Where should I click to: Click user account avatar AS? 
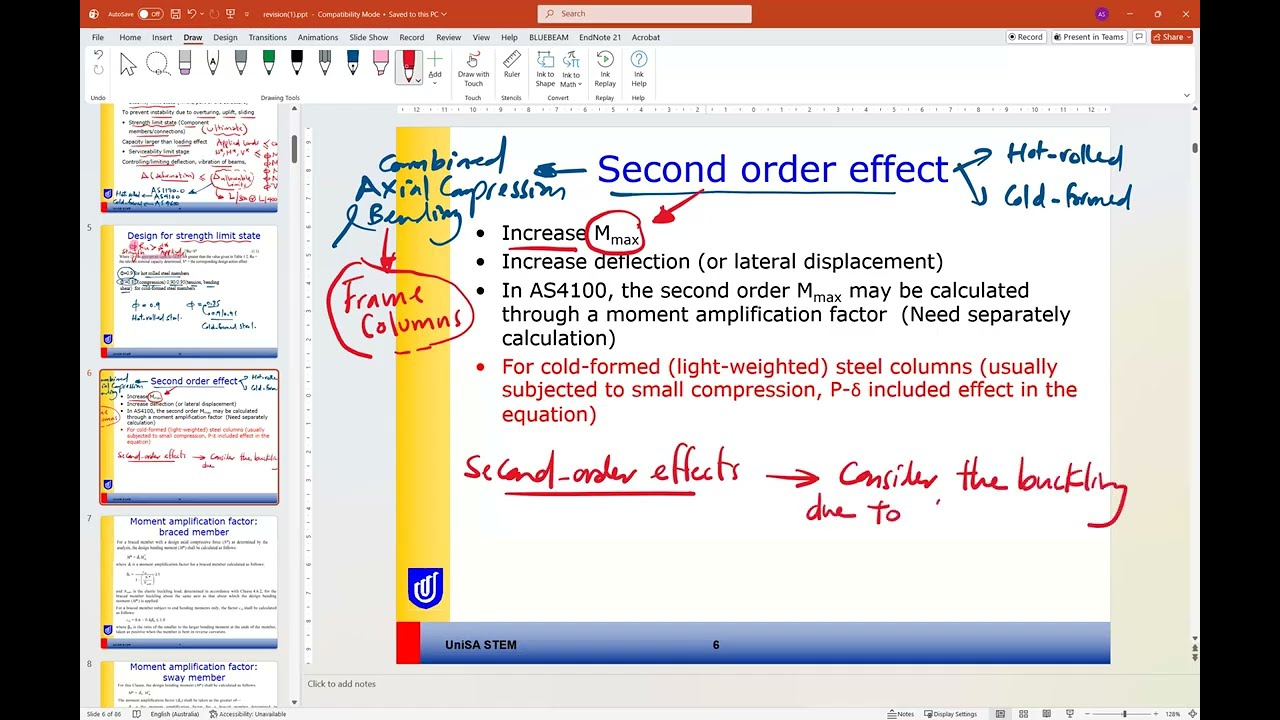click(x=1101, y=14)
